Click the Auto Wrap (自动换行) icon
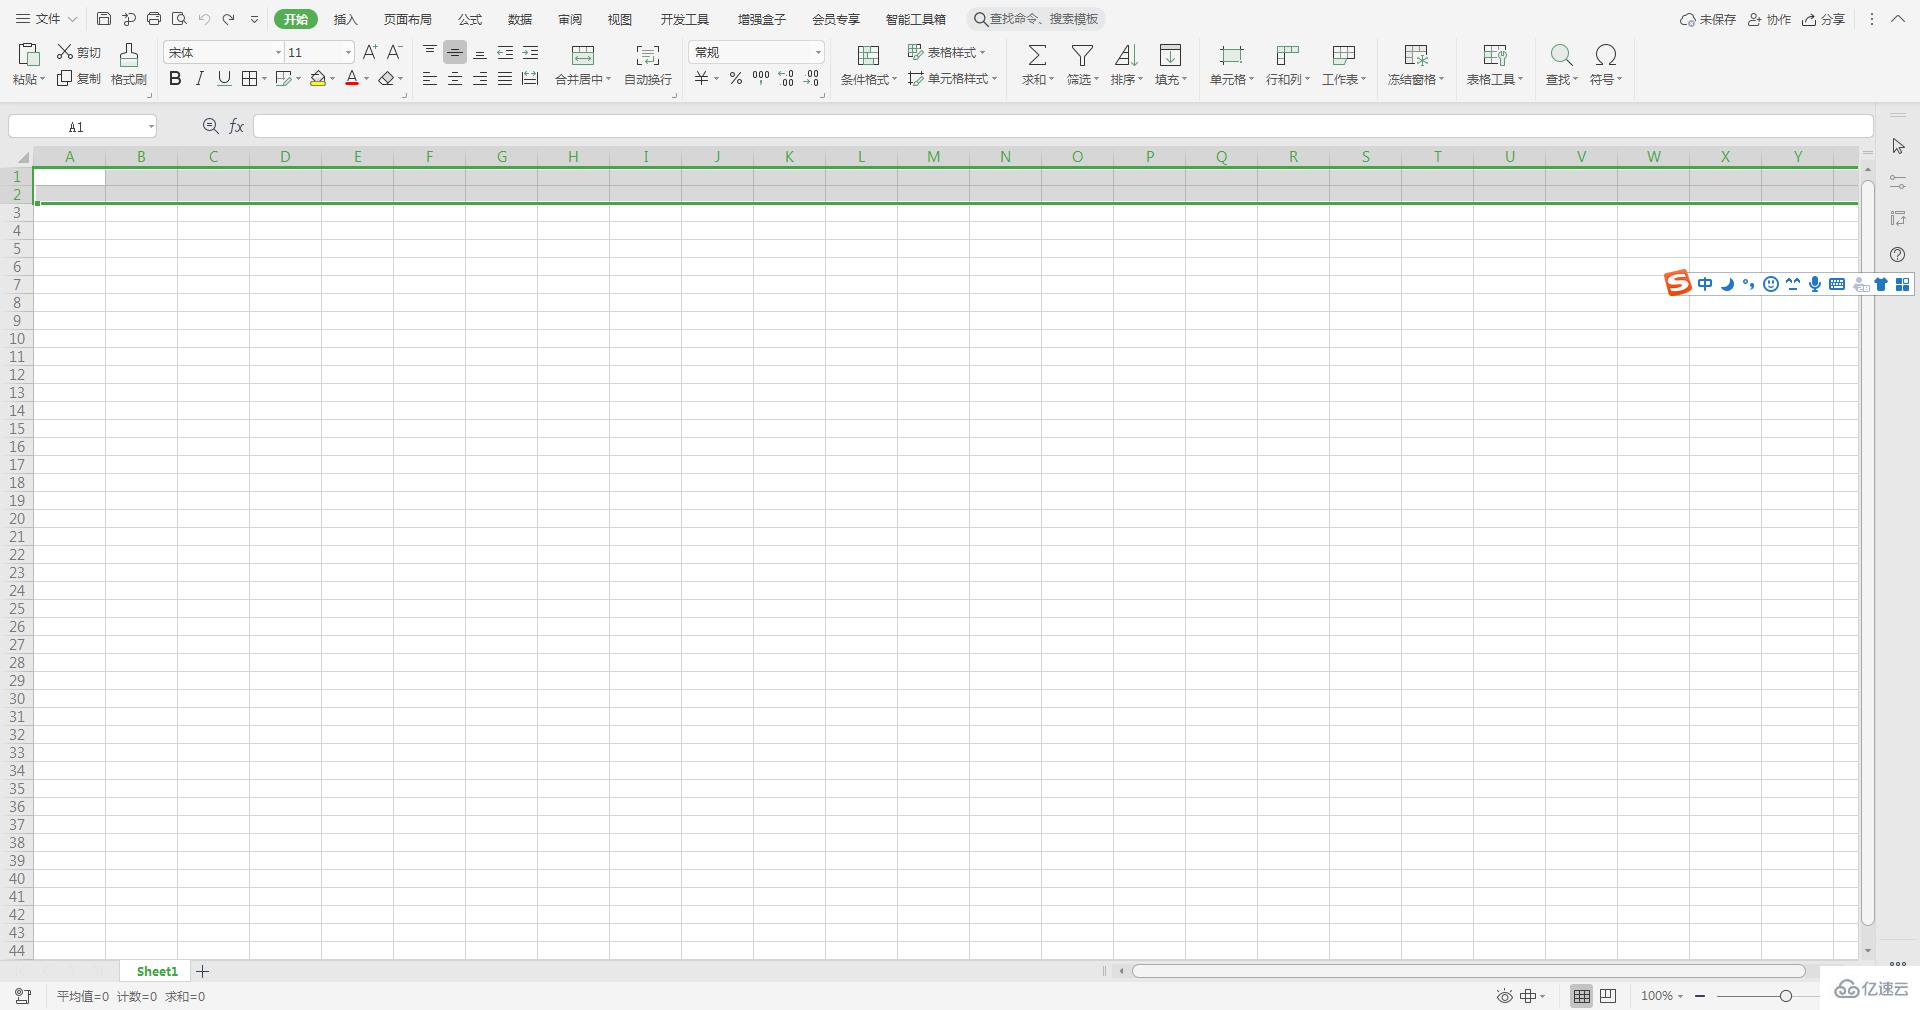 [x=648, y=54]
